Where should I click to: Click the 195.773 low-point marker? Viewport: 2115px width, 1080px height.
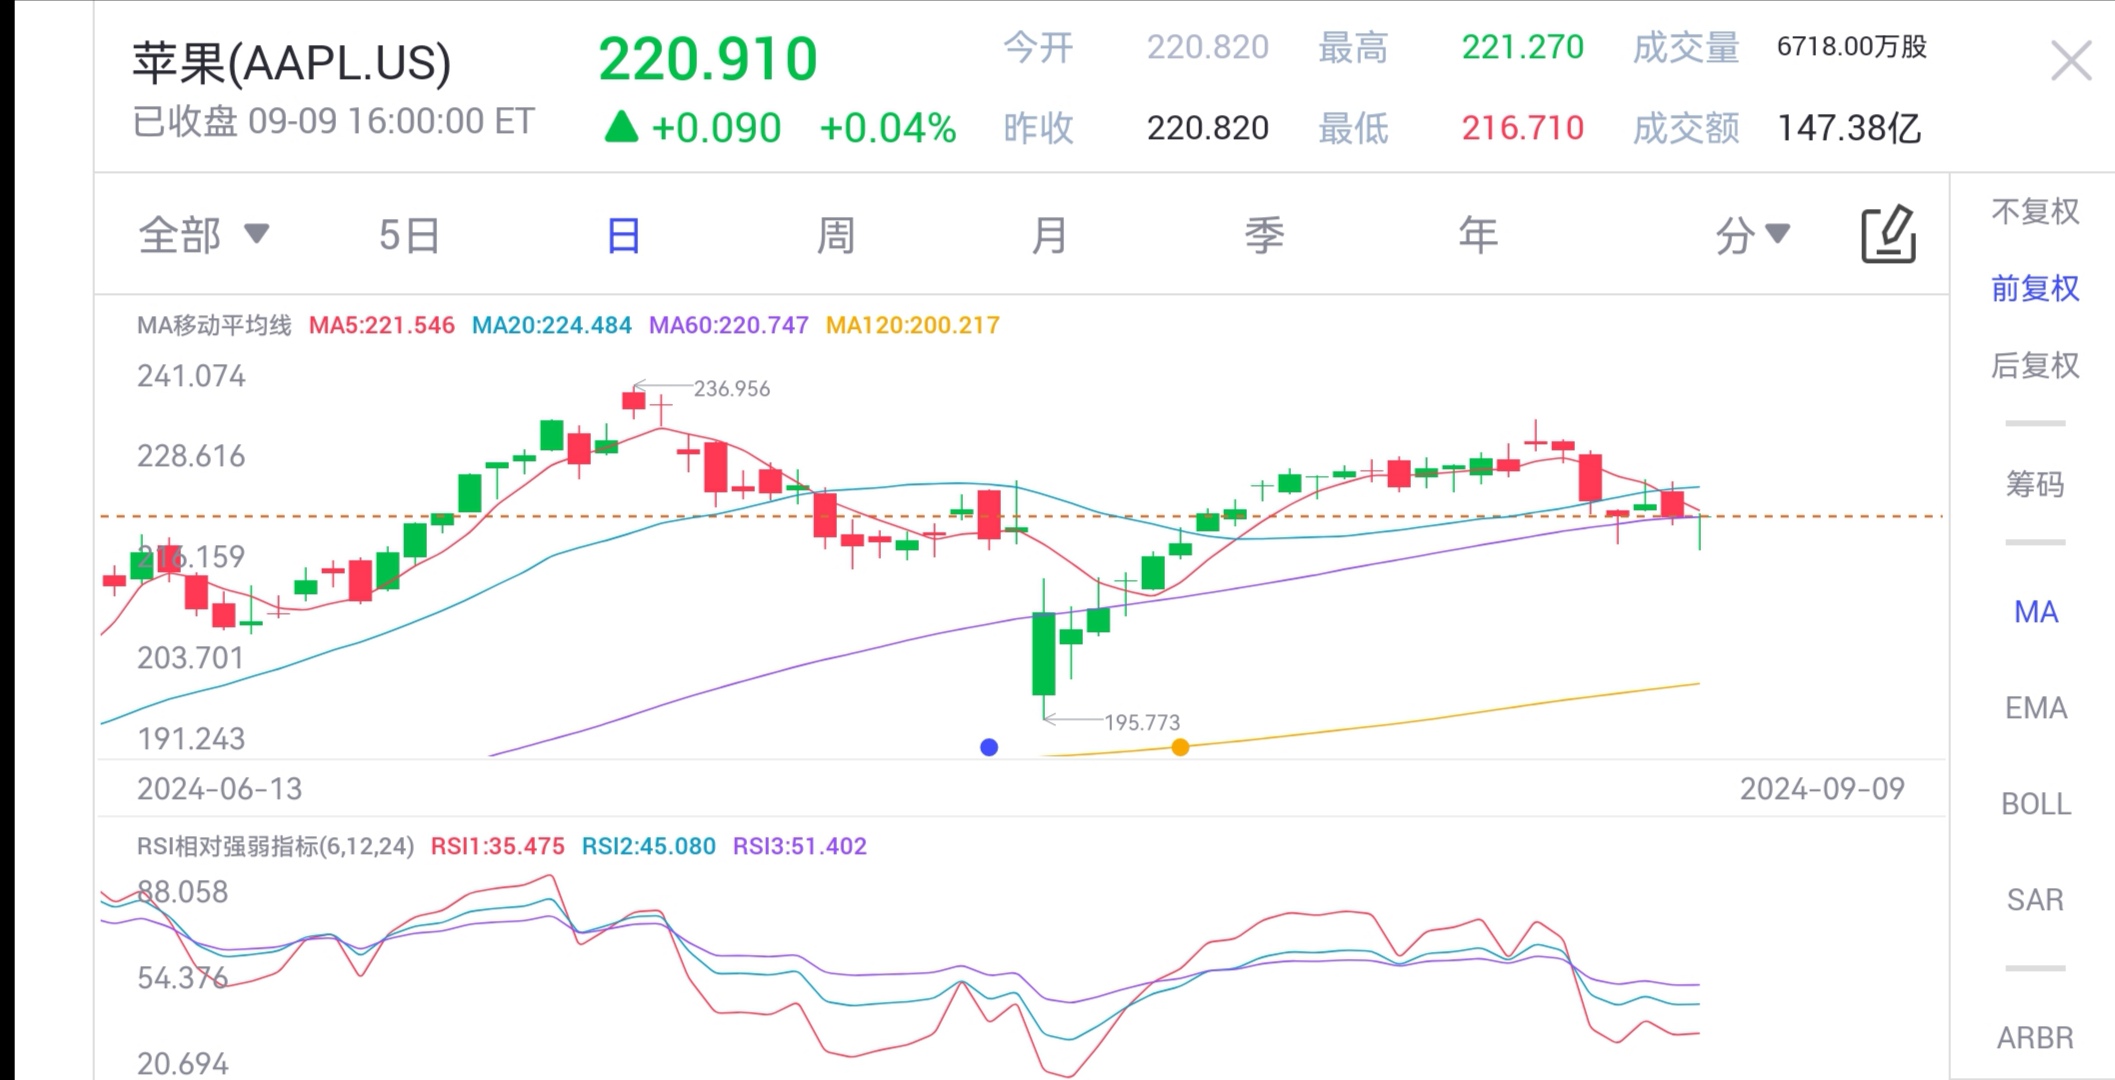[1143, 722]
